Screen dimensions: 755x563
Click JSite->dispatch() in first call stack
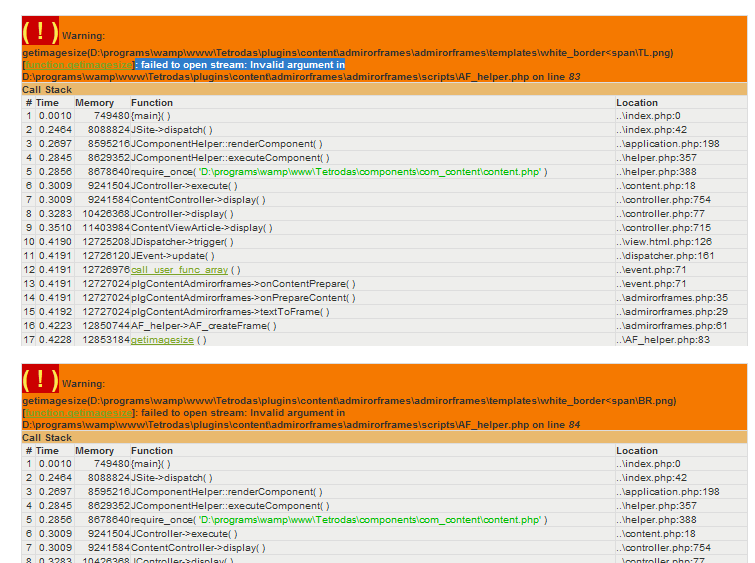[171, 130]
